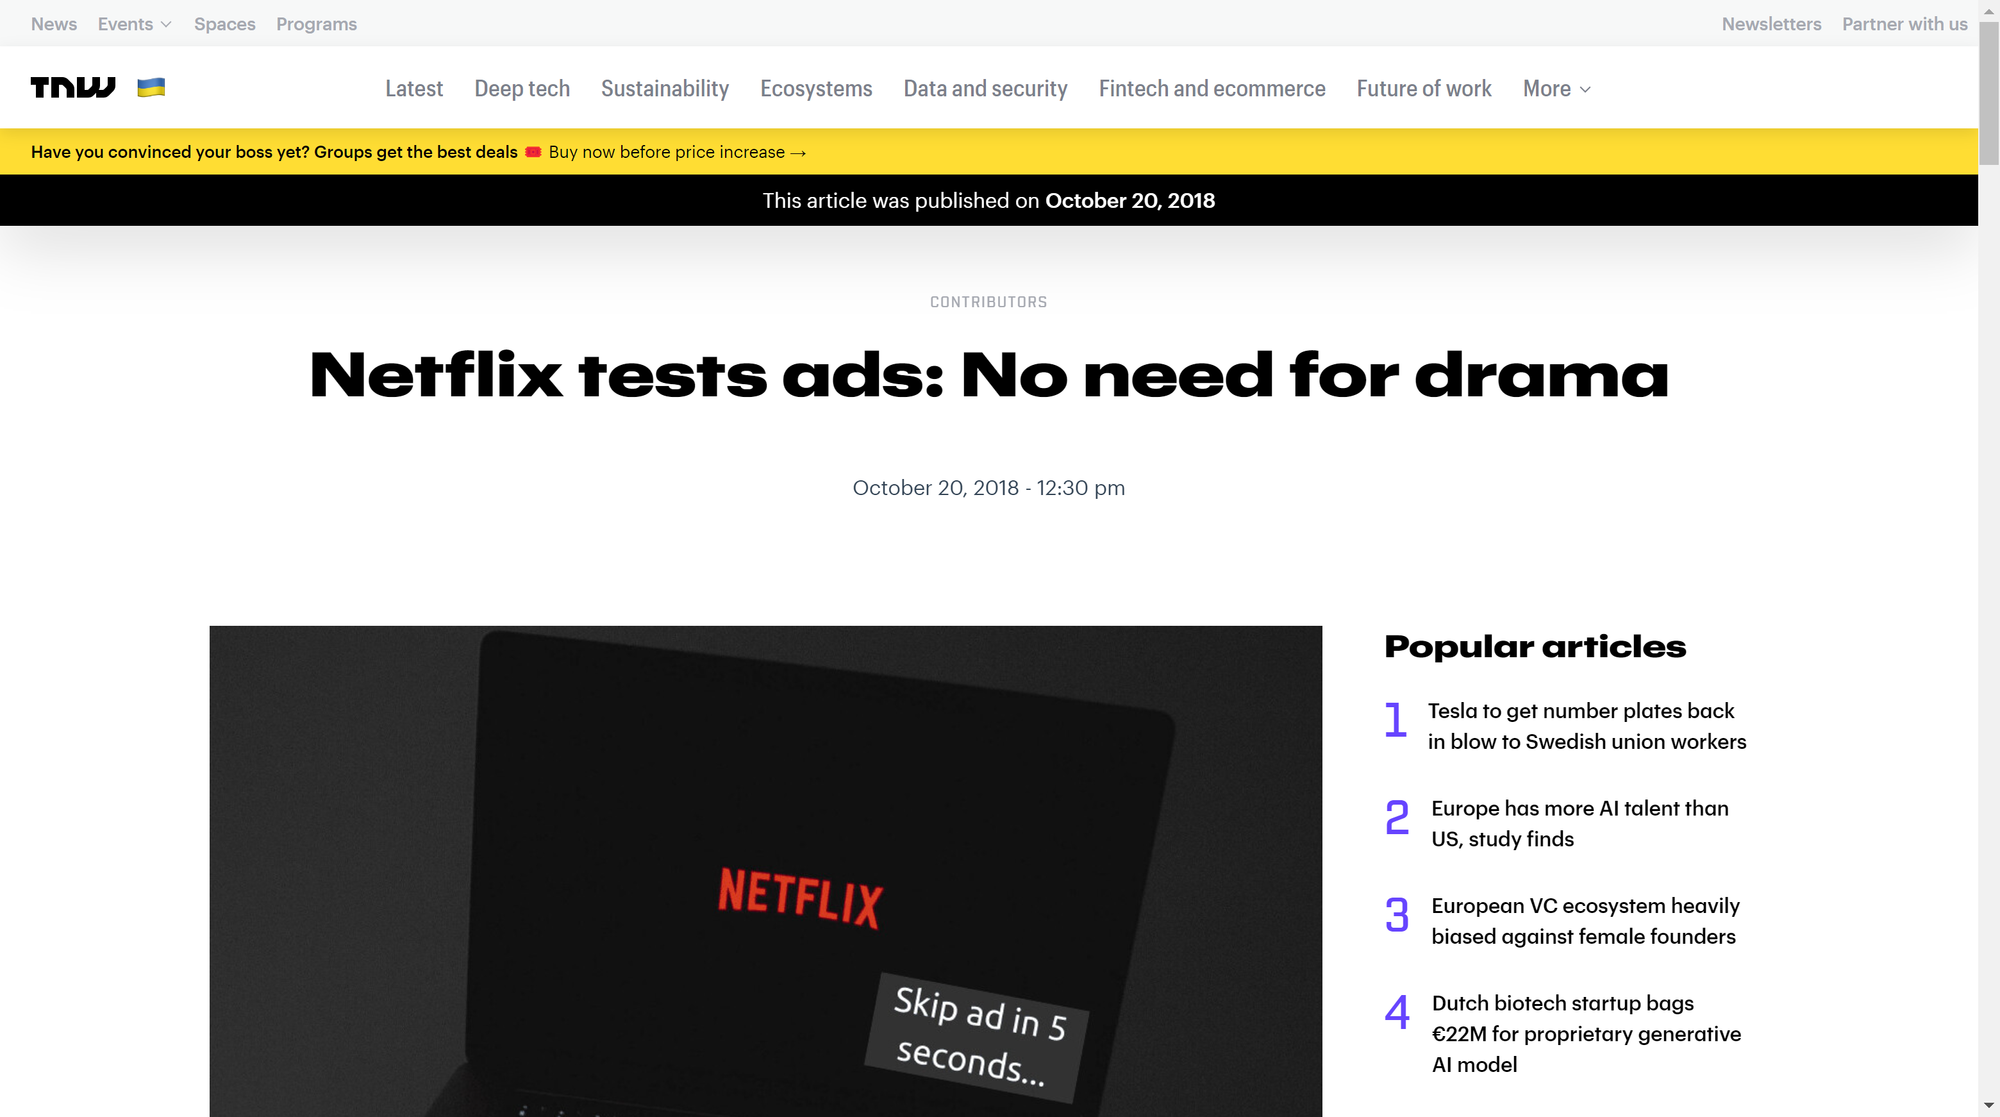This screenshot has width=2000, height=1117.
Task: Click scrollbar down arrow
Action: pos(1988,1106)
